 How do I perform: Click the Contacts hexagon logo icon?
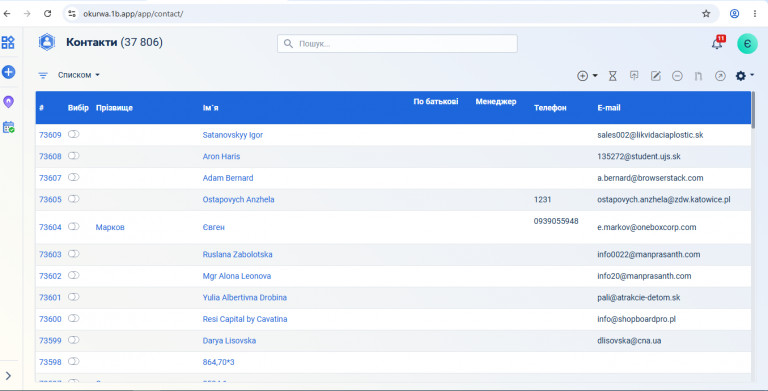click(x=47, y=42)
